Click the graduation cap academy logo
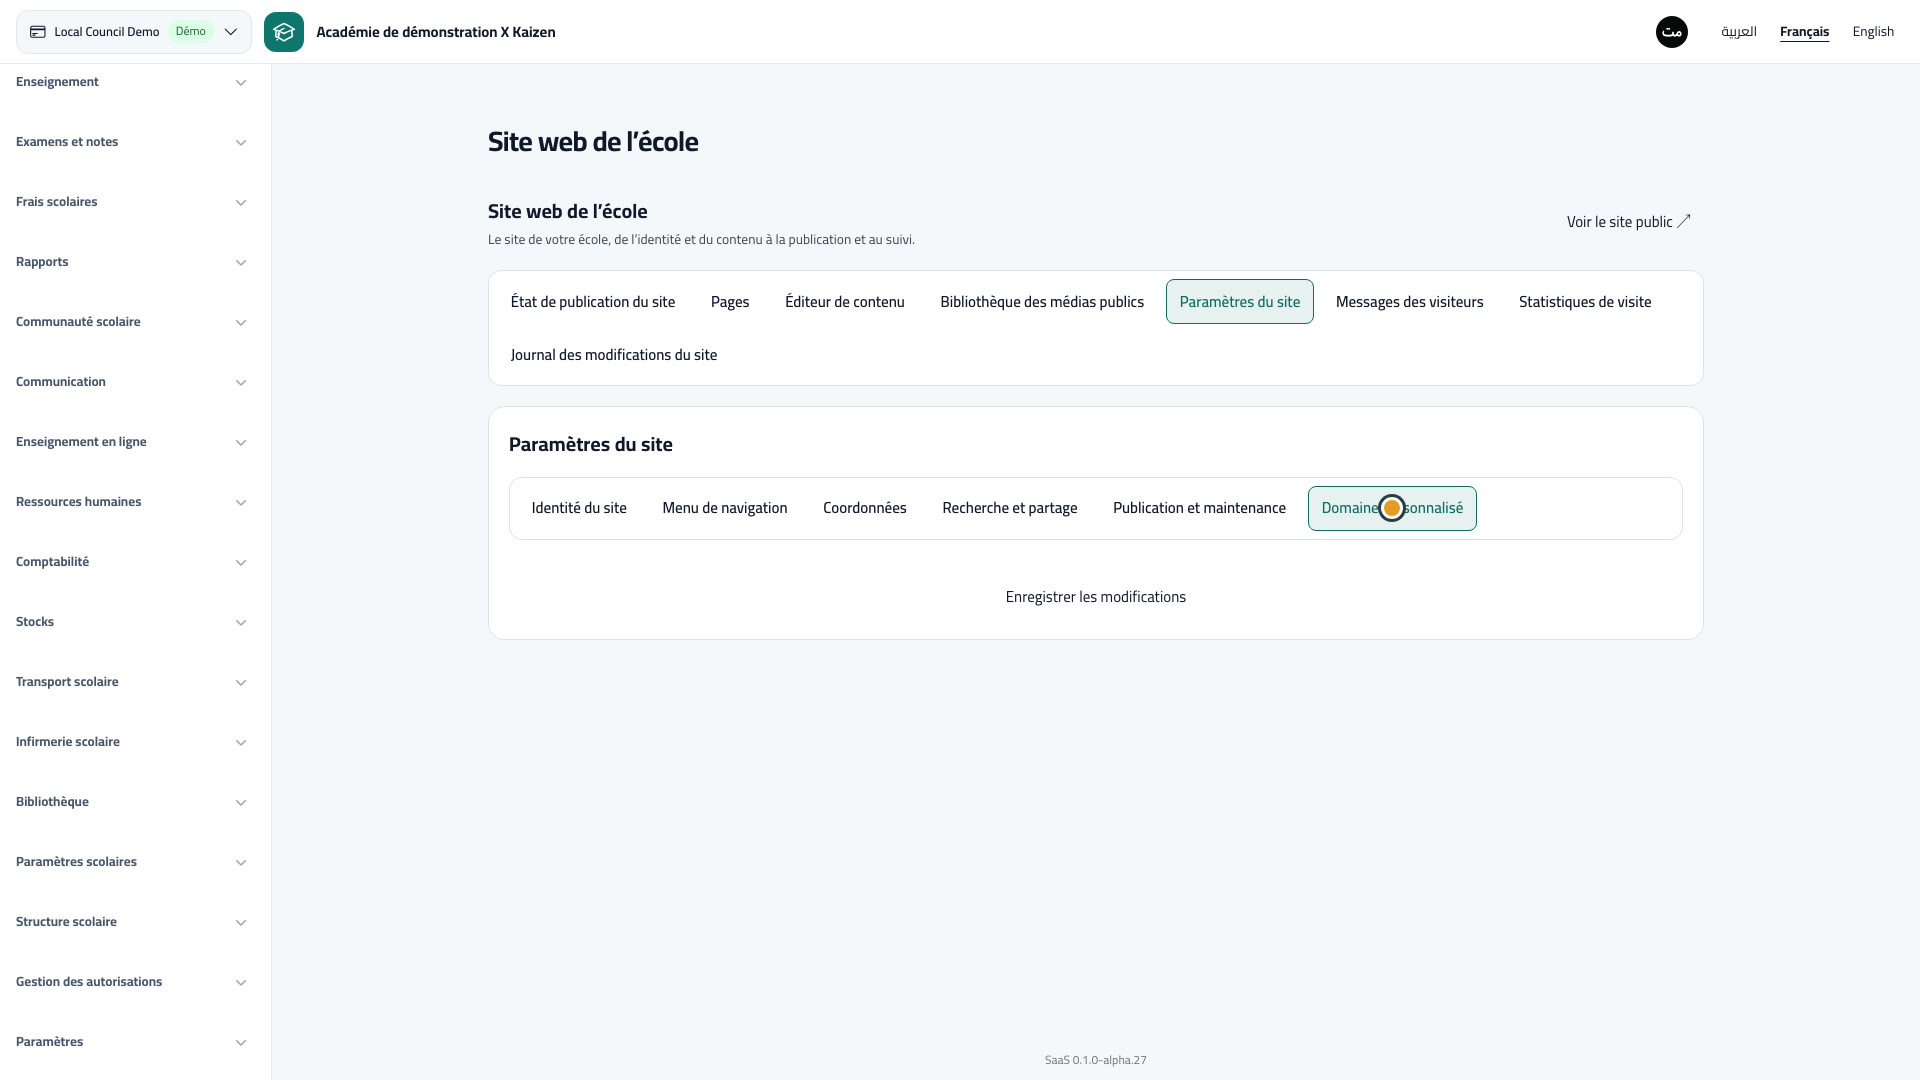This screenshot has width=1920, height=1080. point(284,32)
